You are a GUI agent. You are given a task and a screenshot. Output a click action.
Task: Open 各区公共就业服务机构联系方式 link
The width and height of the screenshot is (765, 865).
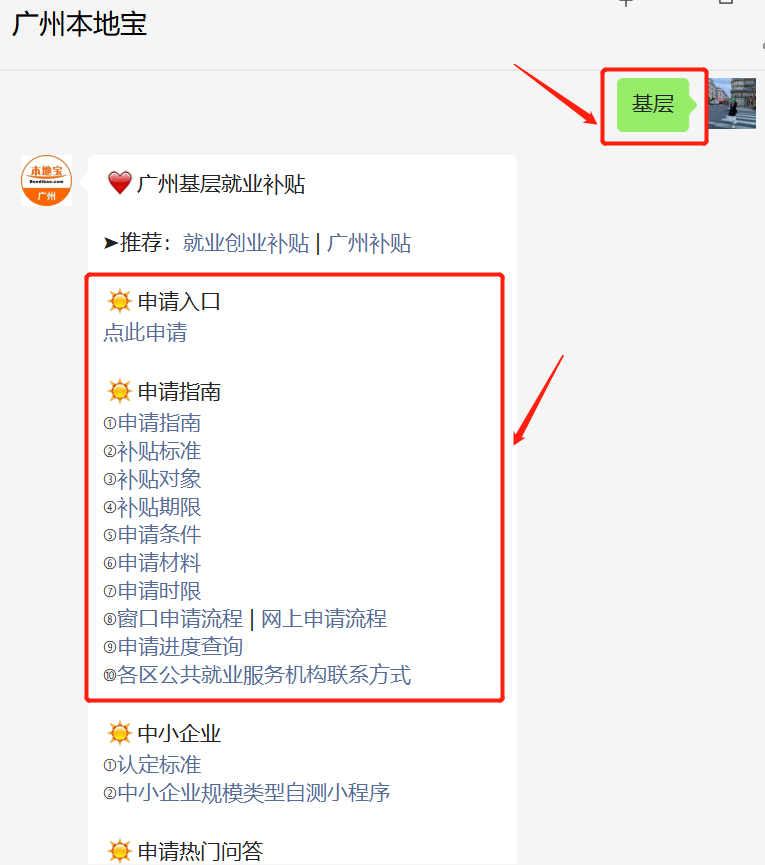(x=264, y=675)
